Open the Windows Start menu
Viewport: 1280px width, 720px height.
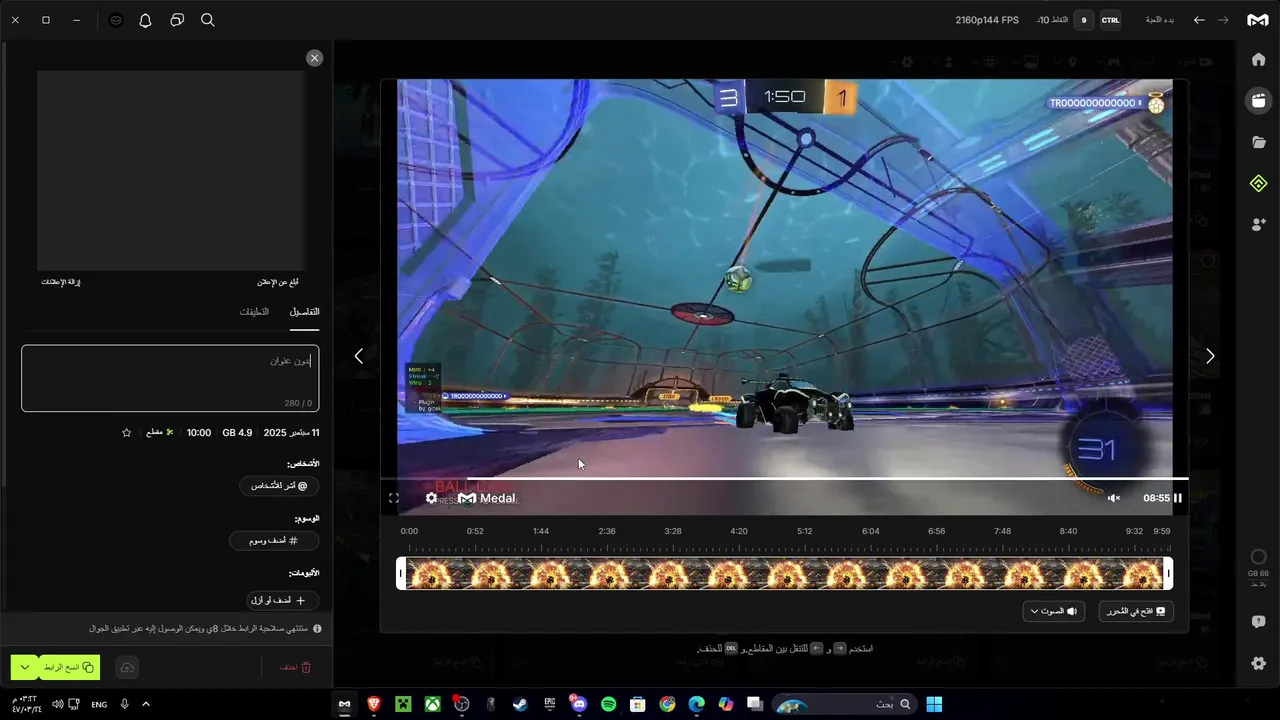934,704
